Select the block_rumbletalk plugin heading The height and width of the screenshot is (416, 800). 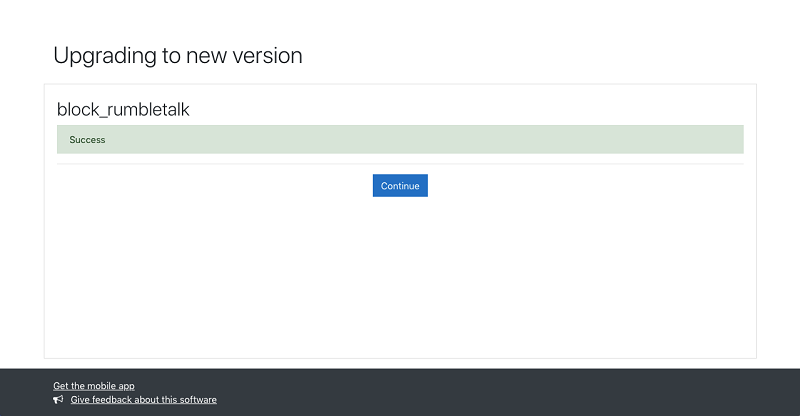point(123,109)
